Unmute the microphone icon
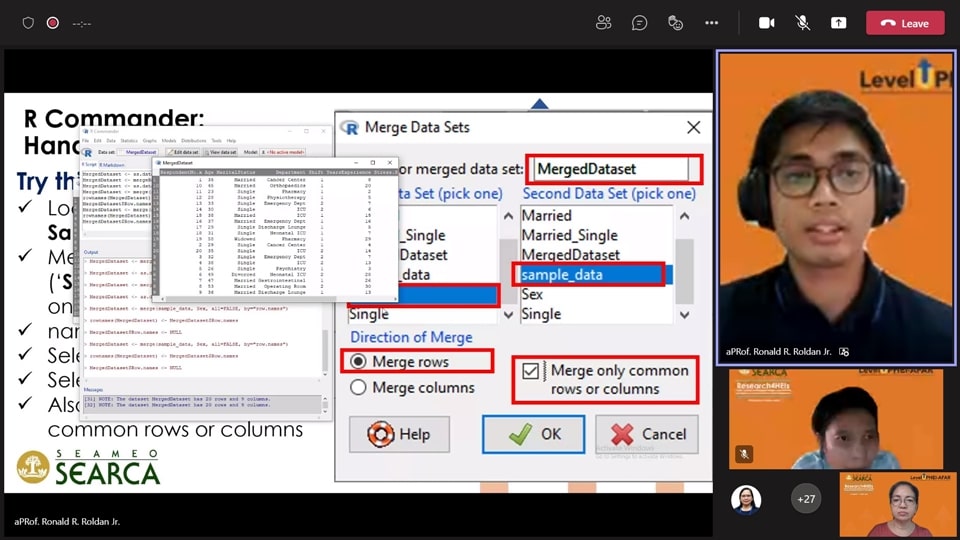 point(802,22)
